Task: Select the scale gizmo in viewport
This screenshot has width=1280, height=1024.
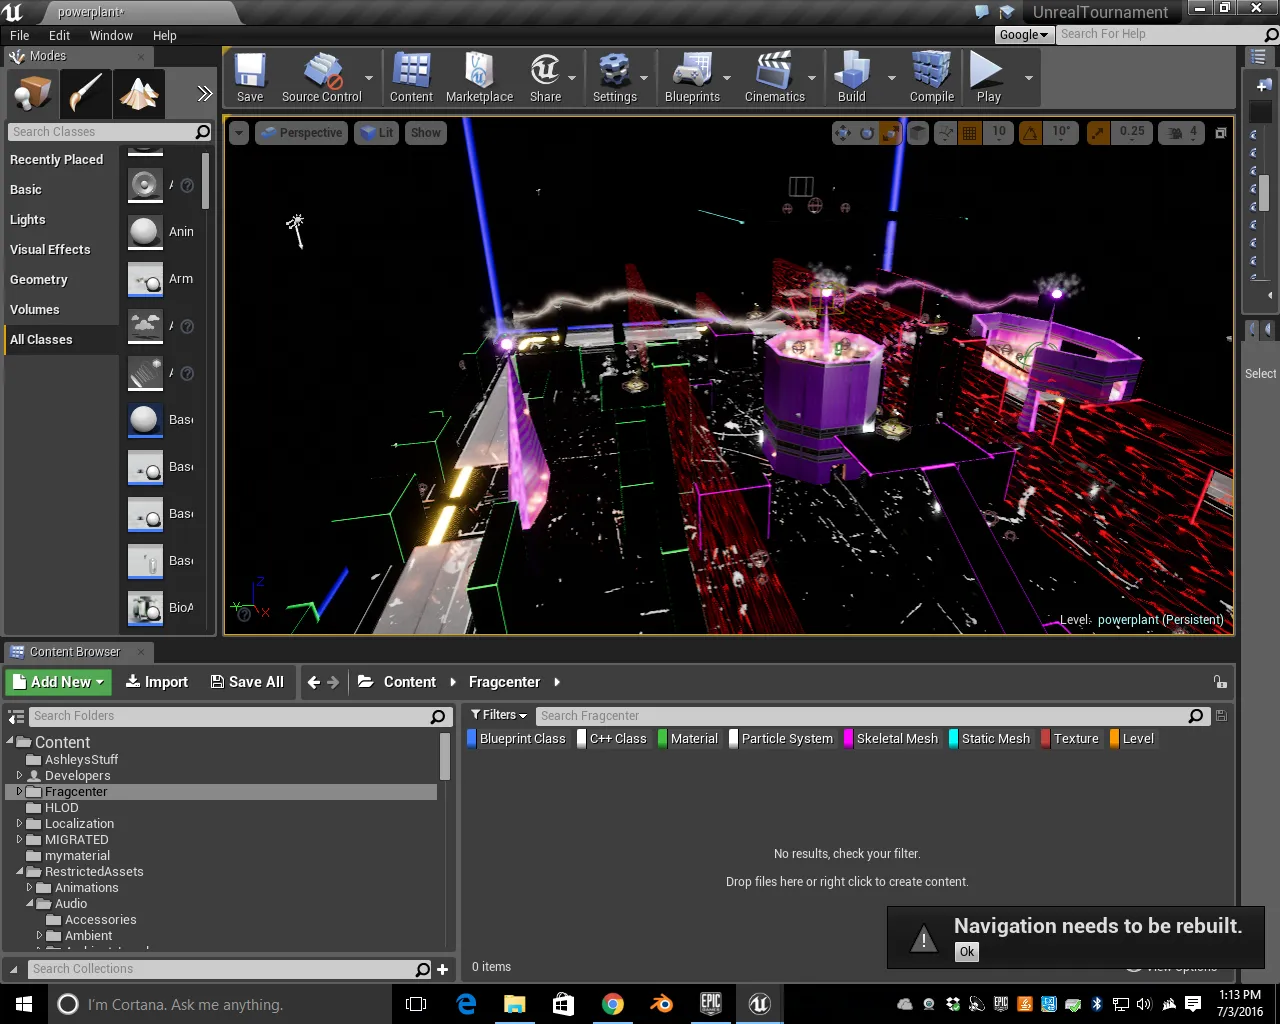Action: point(890,132)
